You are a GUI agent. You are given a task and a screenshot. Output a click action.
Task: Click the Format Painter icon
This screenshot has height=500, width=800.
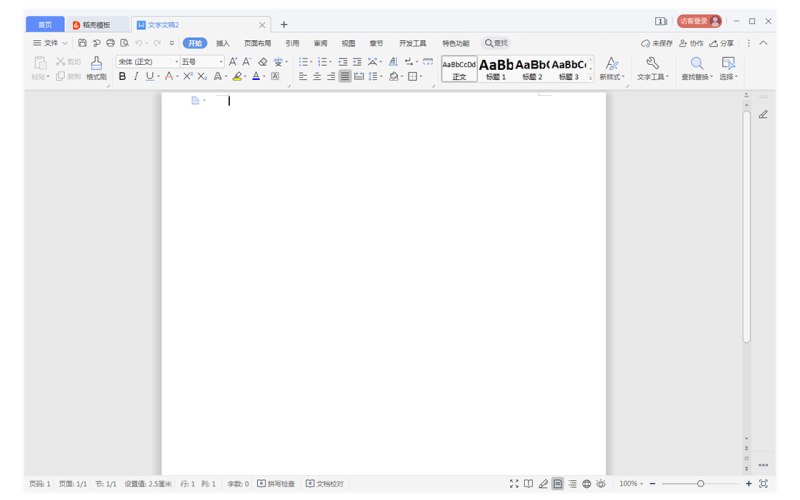(96, 68)
